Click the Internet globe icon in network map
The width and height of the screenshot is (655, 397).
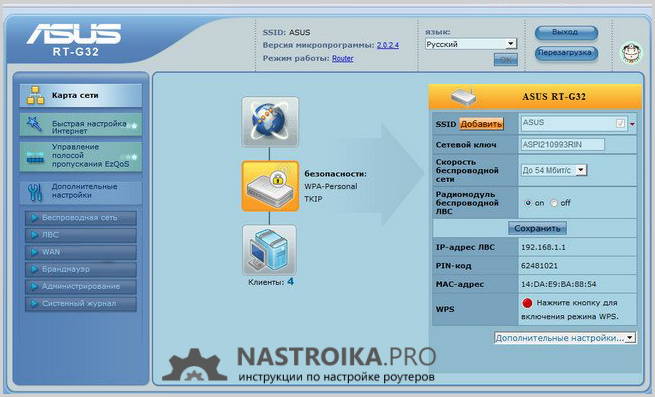pyautogui.click(x=270, y=122)
